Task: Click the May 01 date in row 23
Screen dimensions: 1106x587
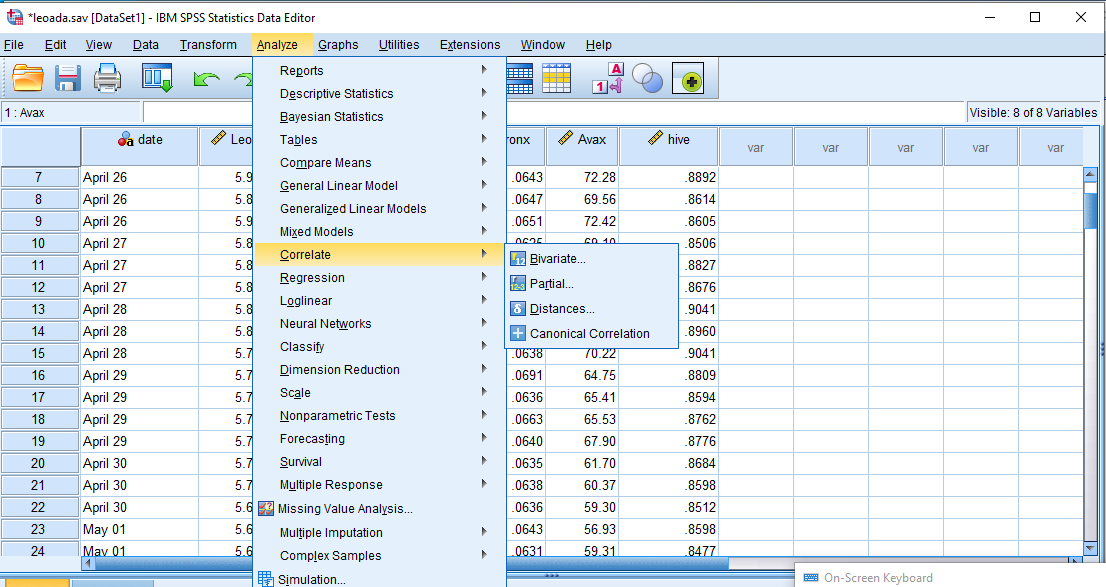Action: 140,529
